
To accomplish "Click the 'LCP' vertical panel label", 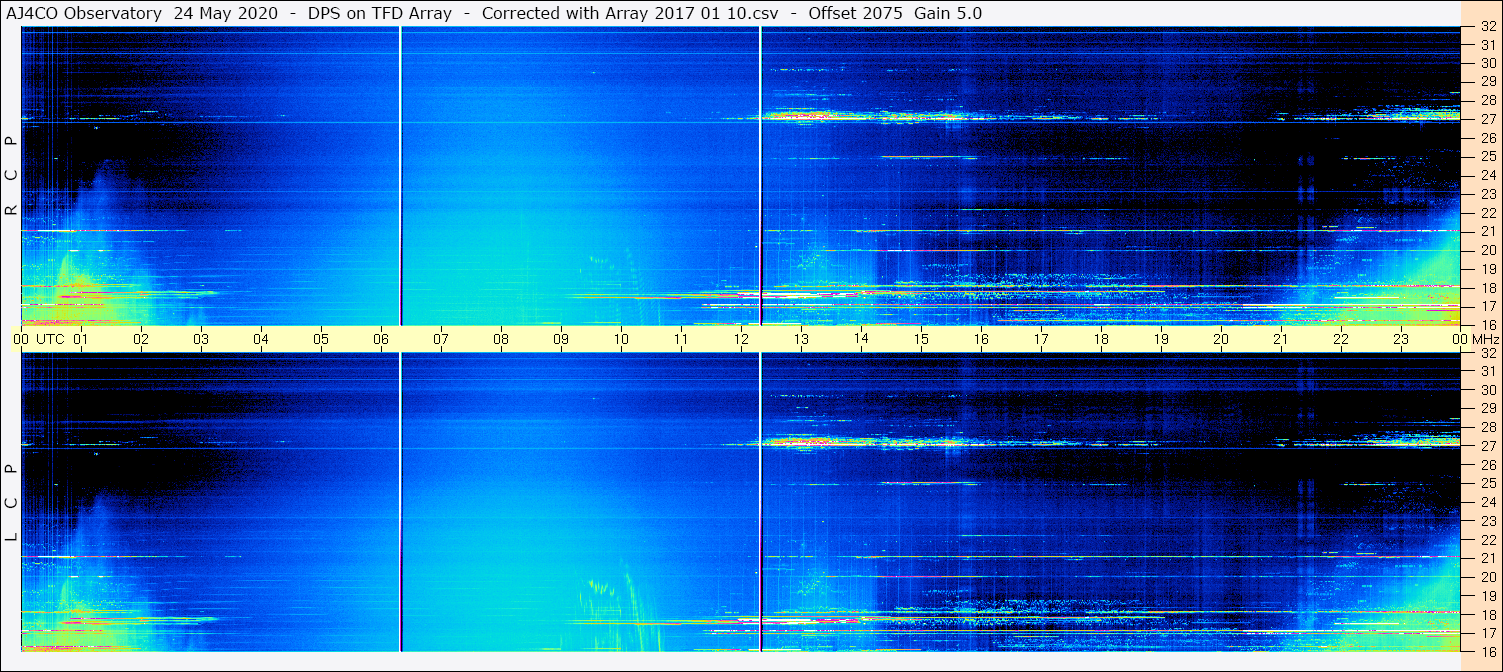I will (x=11, y=503).
